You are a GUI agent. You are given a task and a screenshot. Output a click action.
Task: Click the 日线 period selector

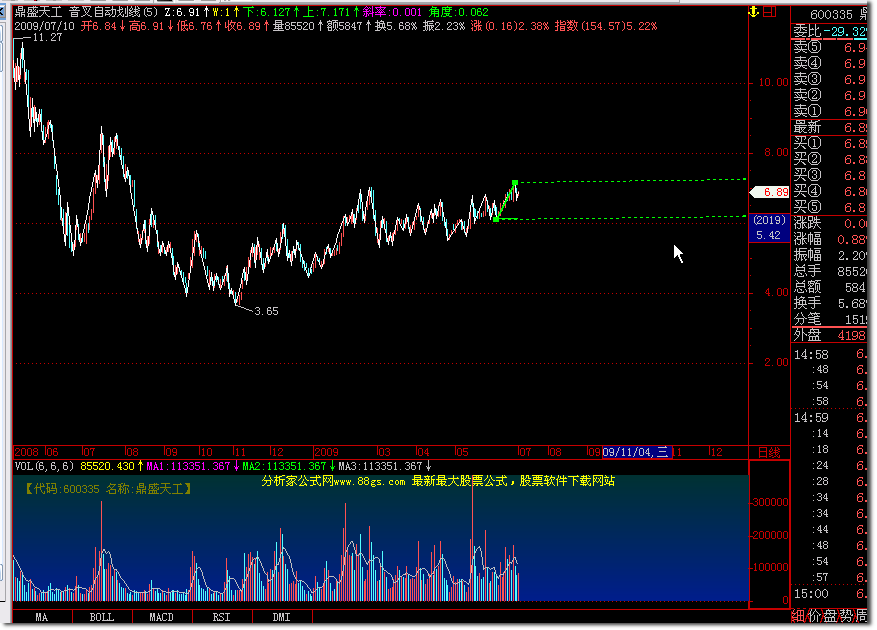769,452
